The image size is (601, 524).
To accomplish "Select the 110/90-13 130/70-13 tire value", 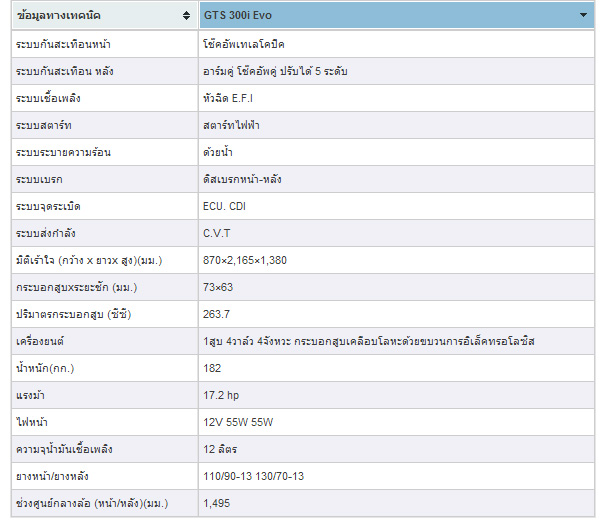I will [253, 476].
